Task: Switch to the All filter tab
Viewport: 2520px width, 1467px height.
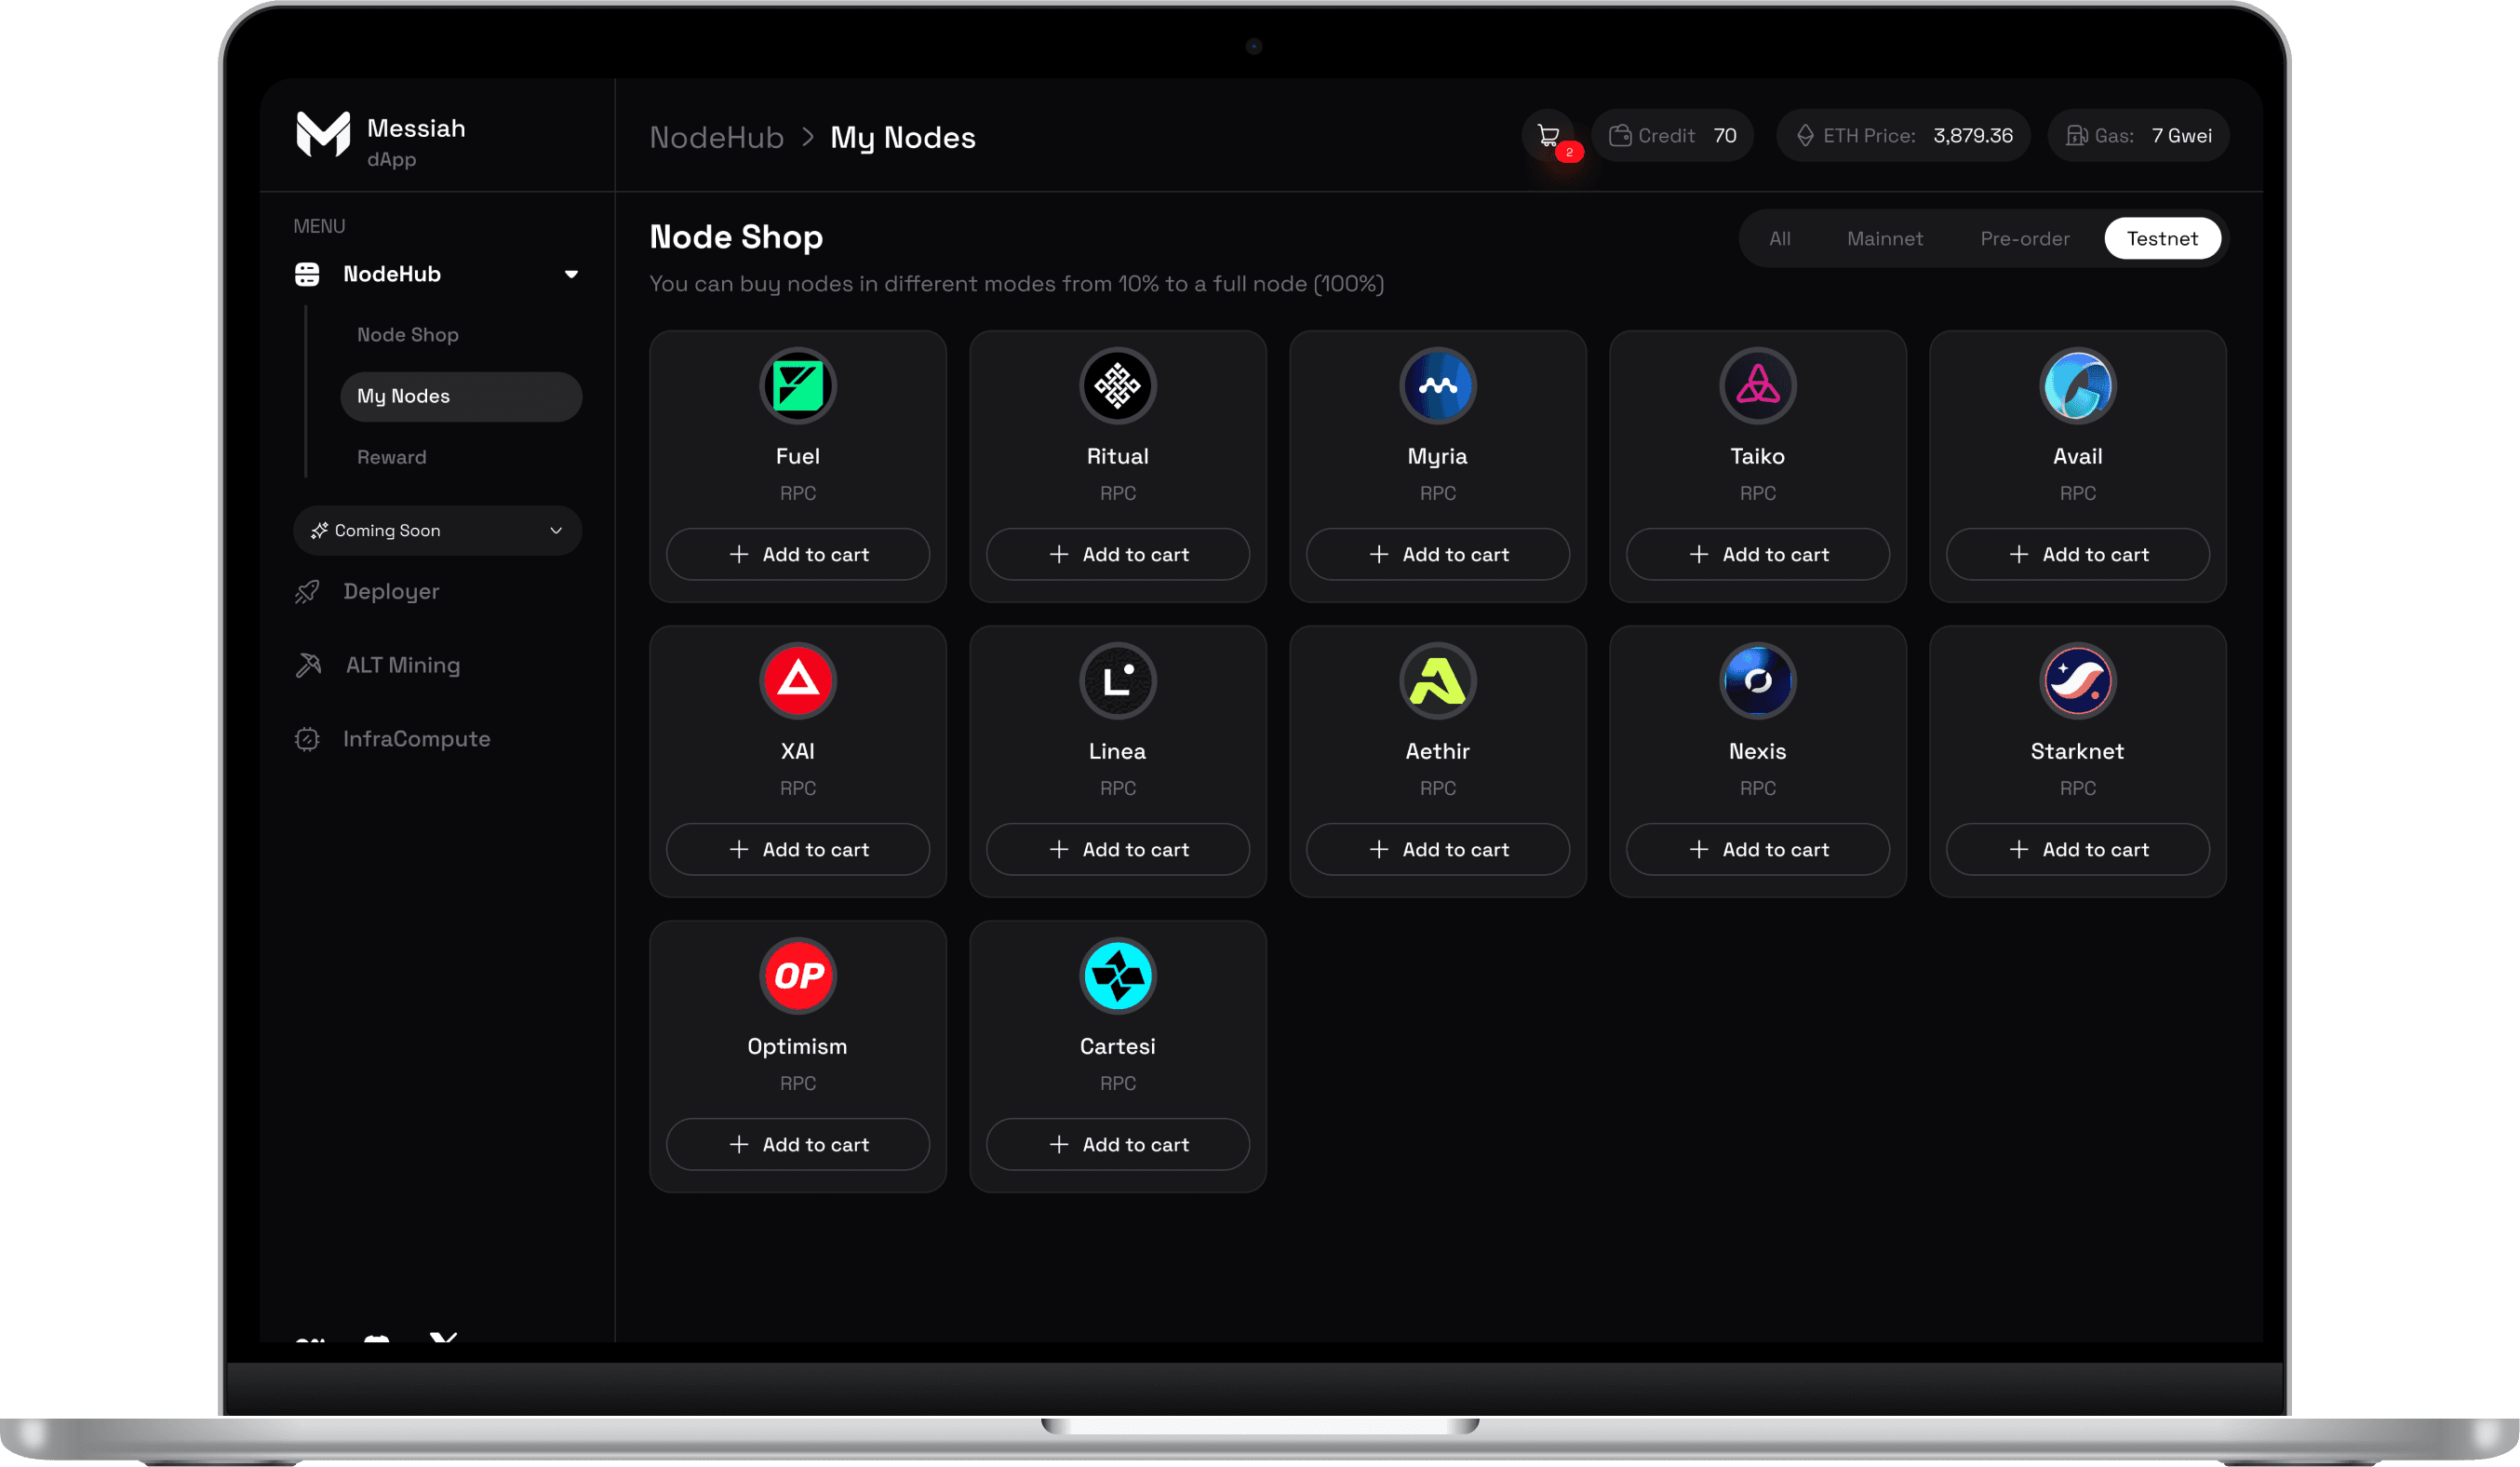Action: [x=1779, y=238]
